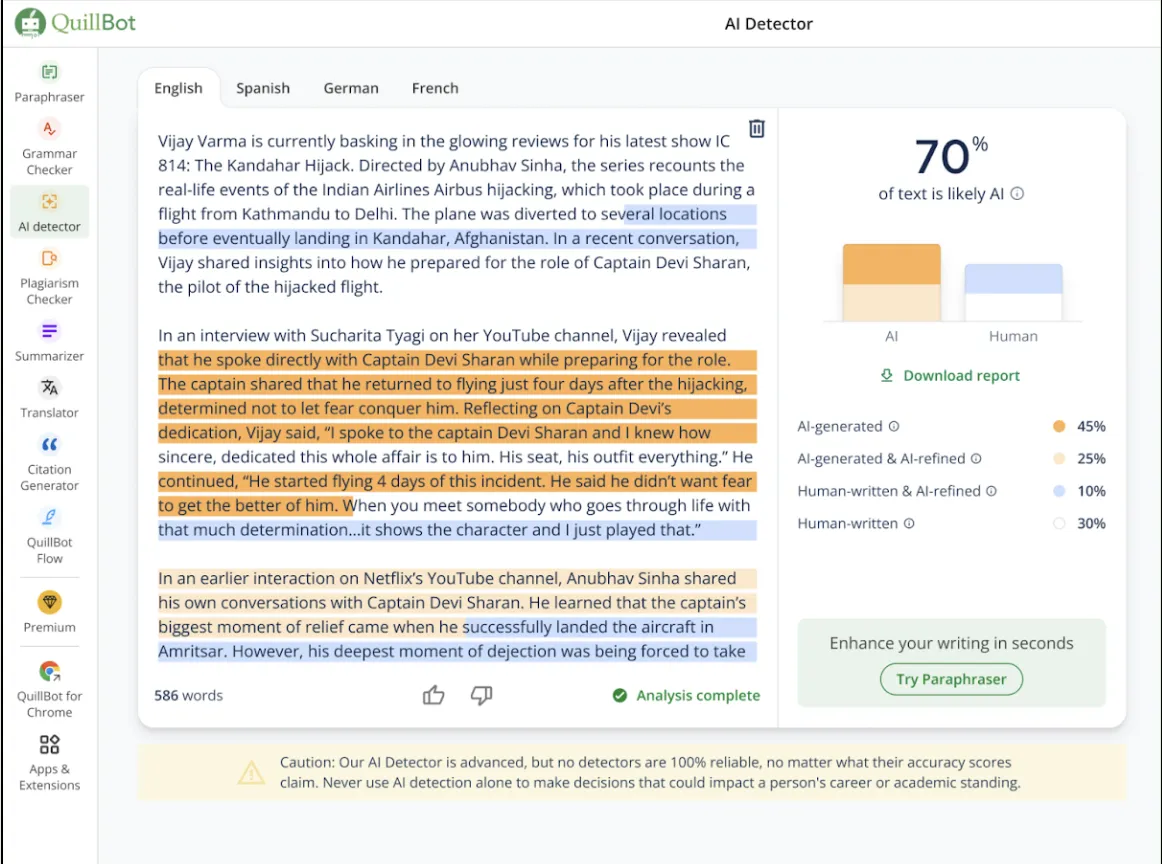Click the trash icon to delete text

tap(757, 129)
